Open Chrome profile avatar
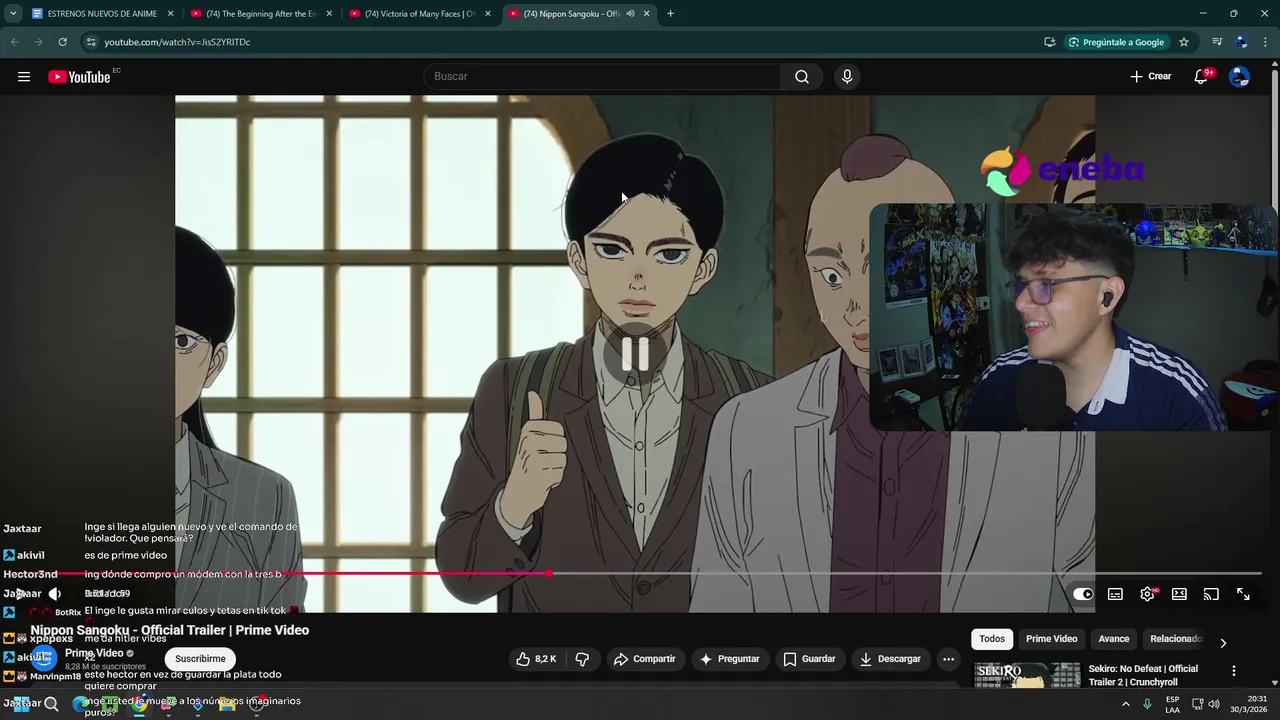This screenshot has height=720, width=1280. click(x=1242, y=42)
